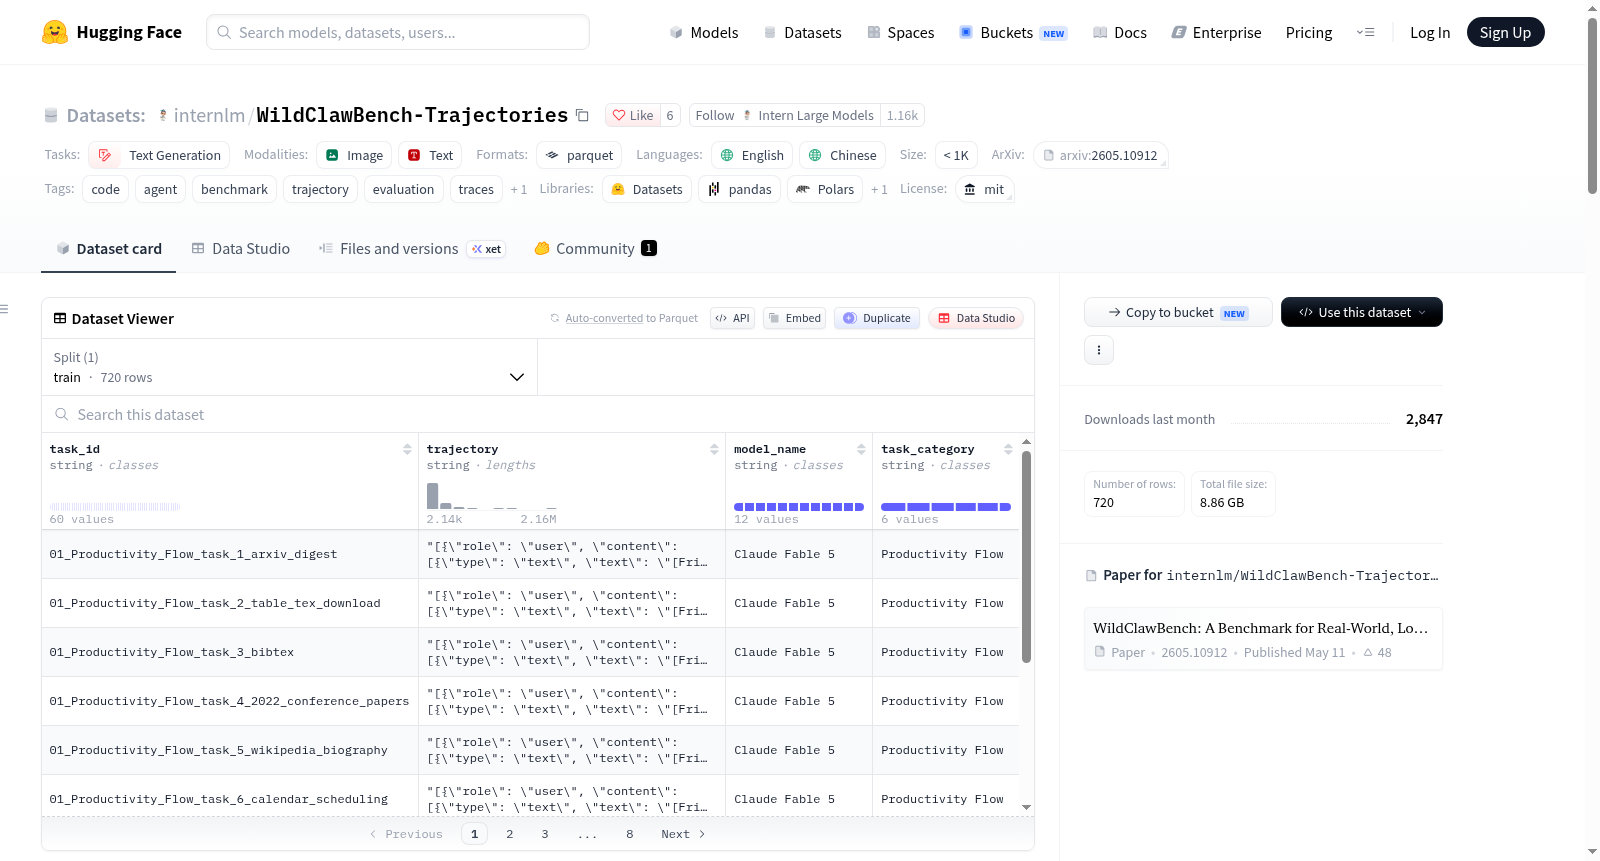Open the API button in Dataset Viewer
1600x861 pixels.
tap(732, 318)
